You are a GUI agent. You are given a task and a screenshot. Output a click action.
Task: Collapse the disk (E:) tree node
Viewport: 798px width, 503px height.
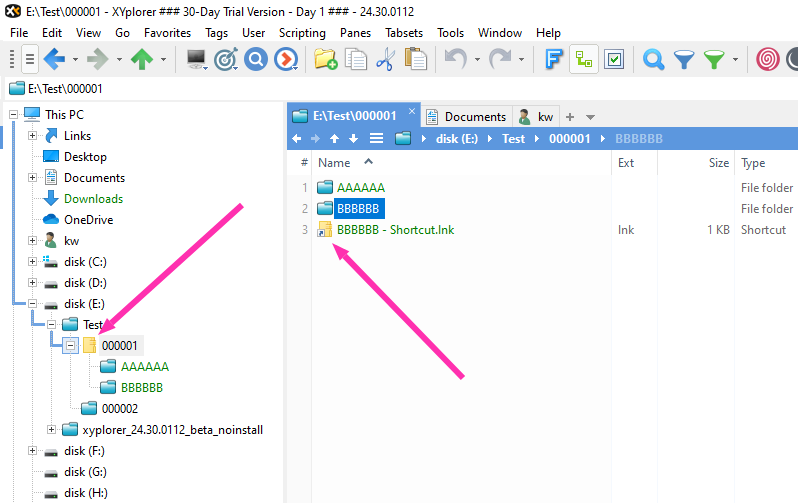pyautogui.click(x=33, y=304)
